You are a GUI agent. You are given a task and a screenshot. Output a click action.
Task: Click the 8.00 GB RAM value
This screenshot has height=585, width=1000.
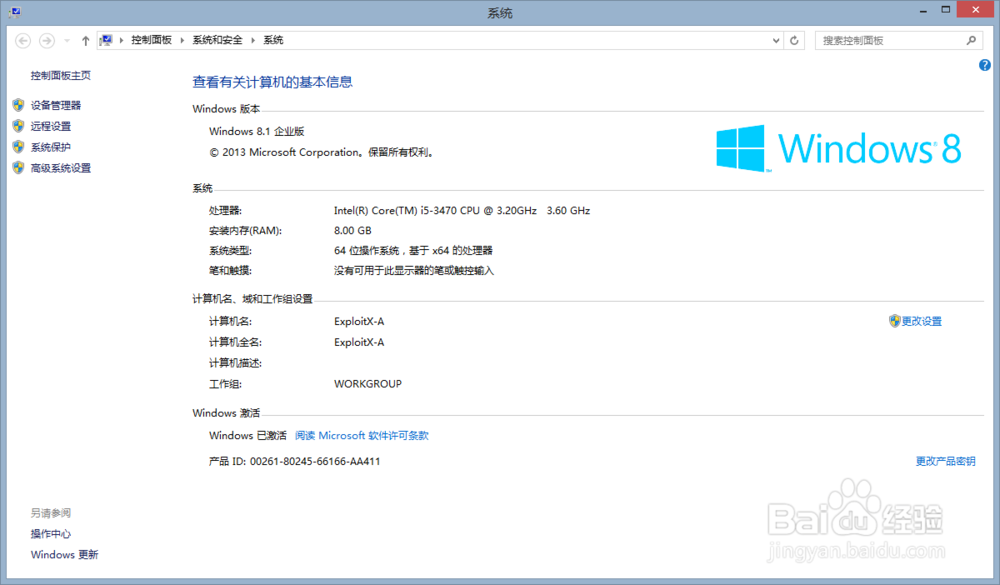click(353, 230)
